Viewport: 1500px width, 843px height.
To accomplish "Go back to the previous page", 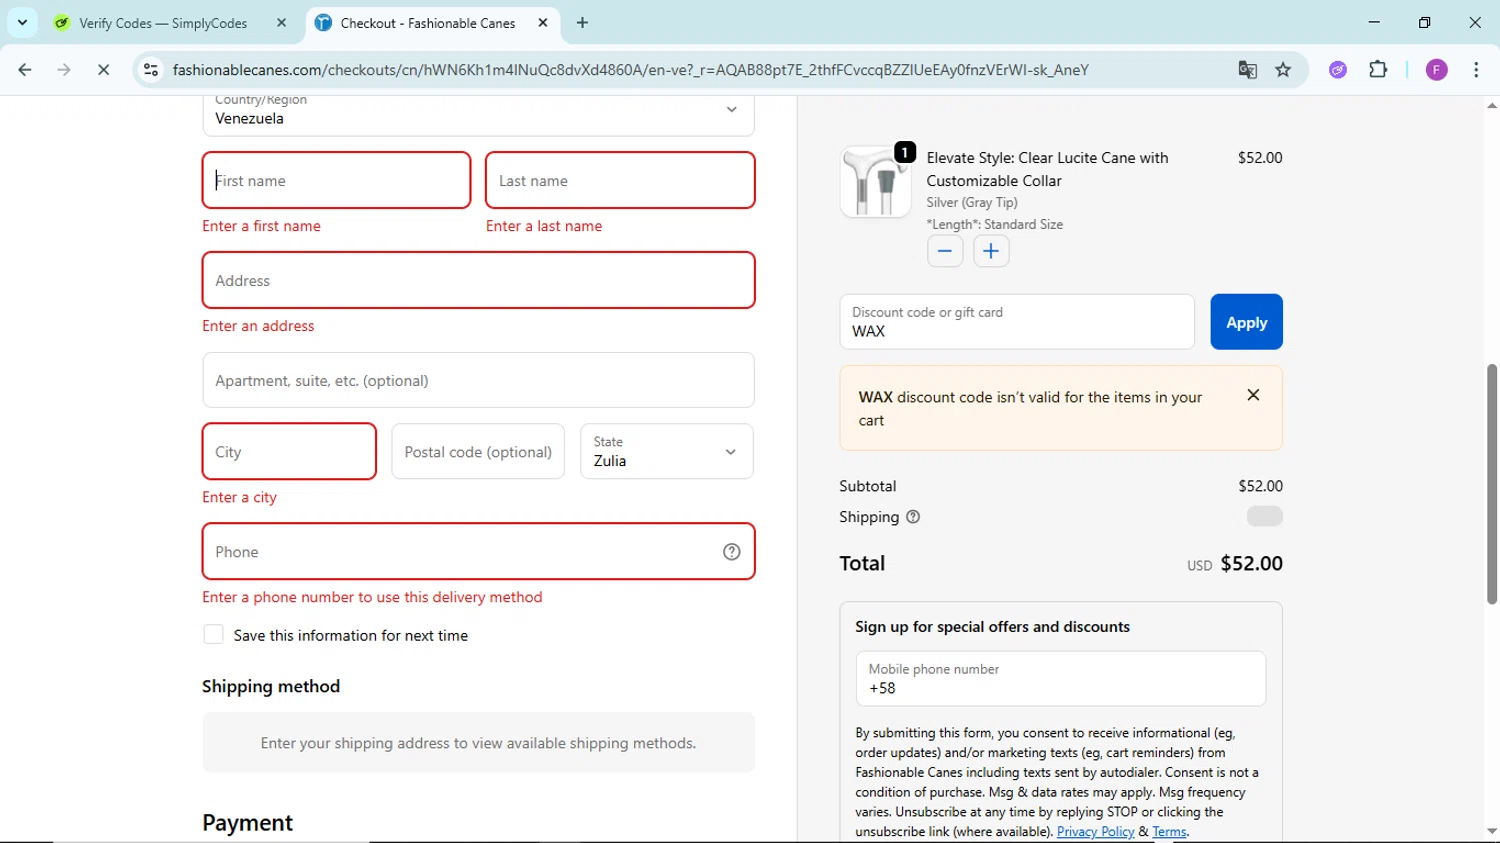I will pyautogui.click(x=25, y=70).
